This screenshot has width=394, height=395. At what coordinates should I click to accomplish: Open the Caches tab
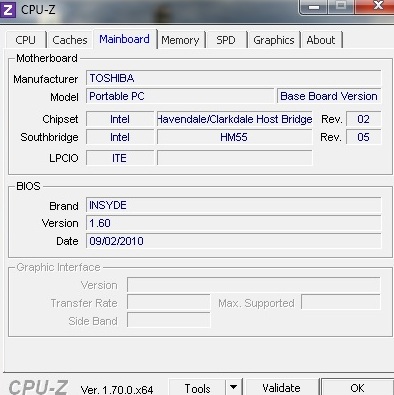tap(70, 40)
